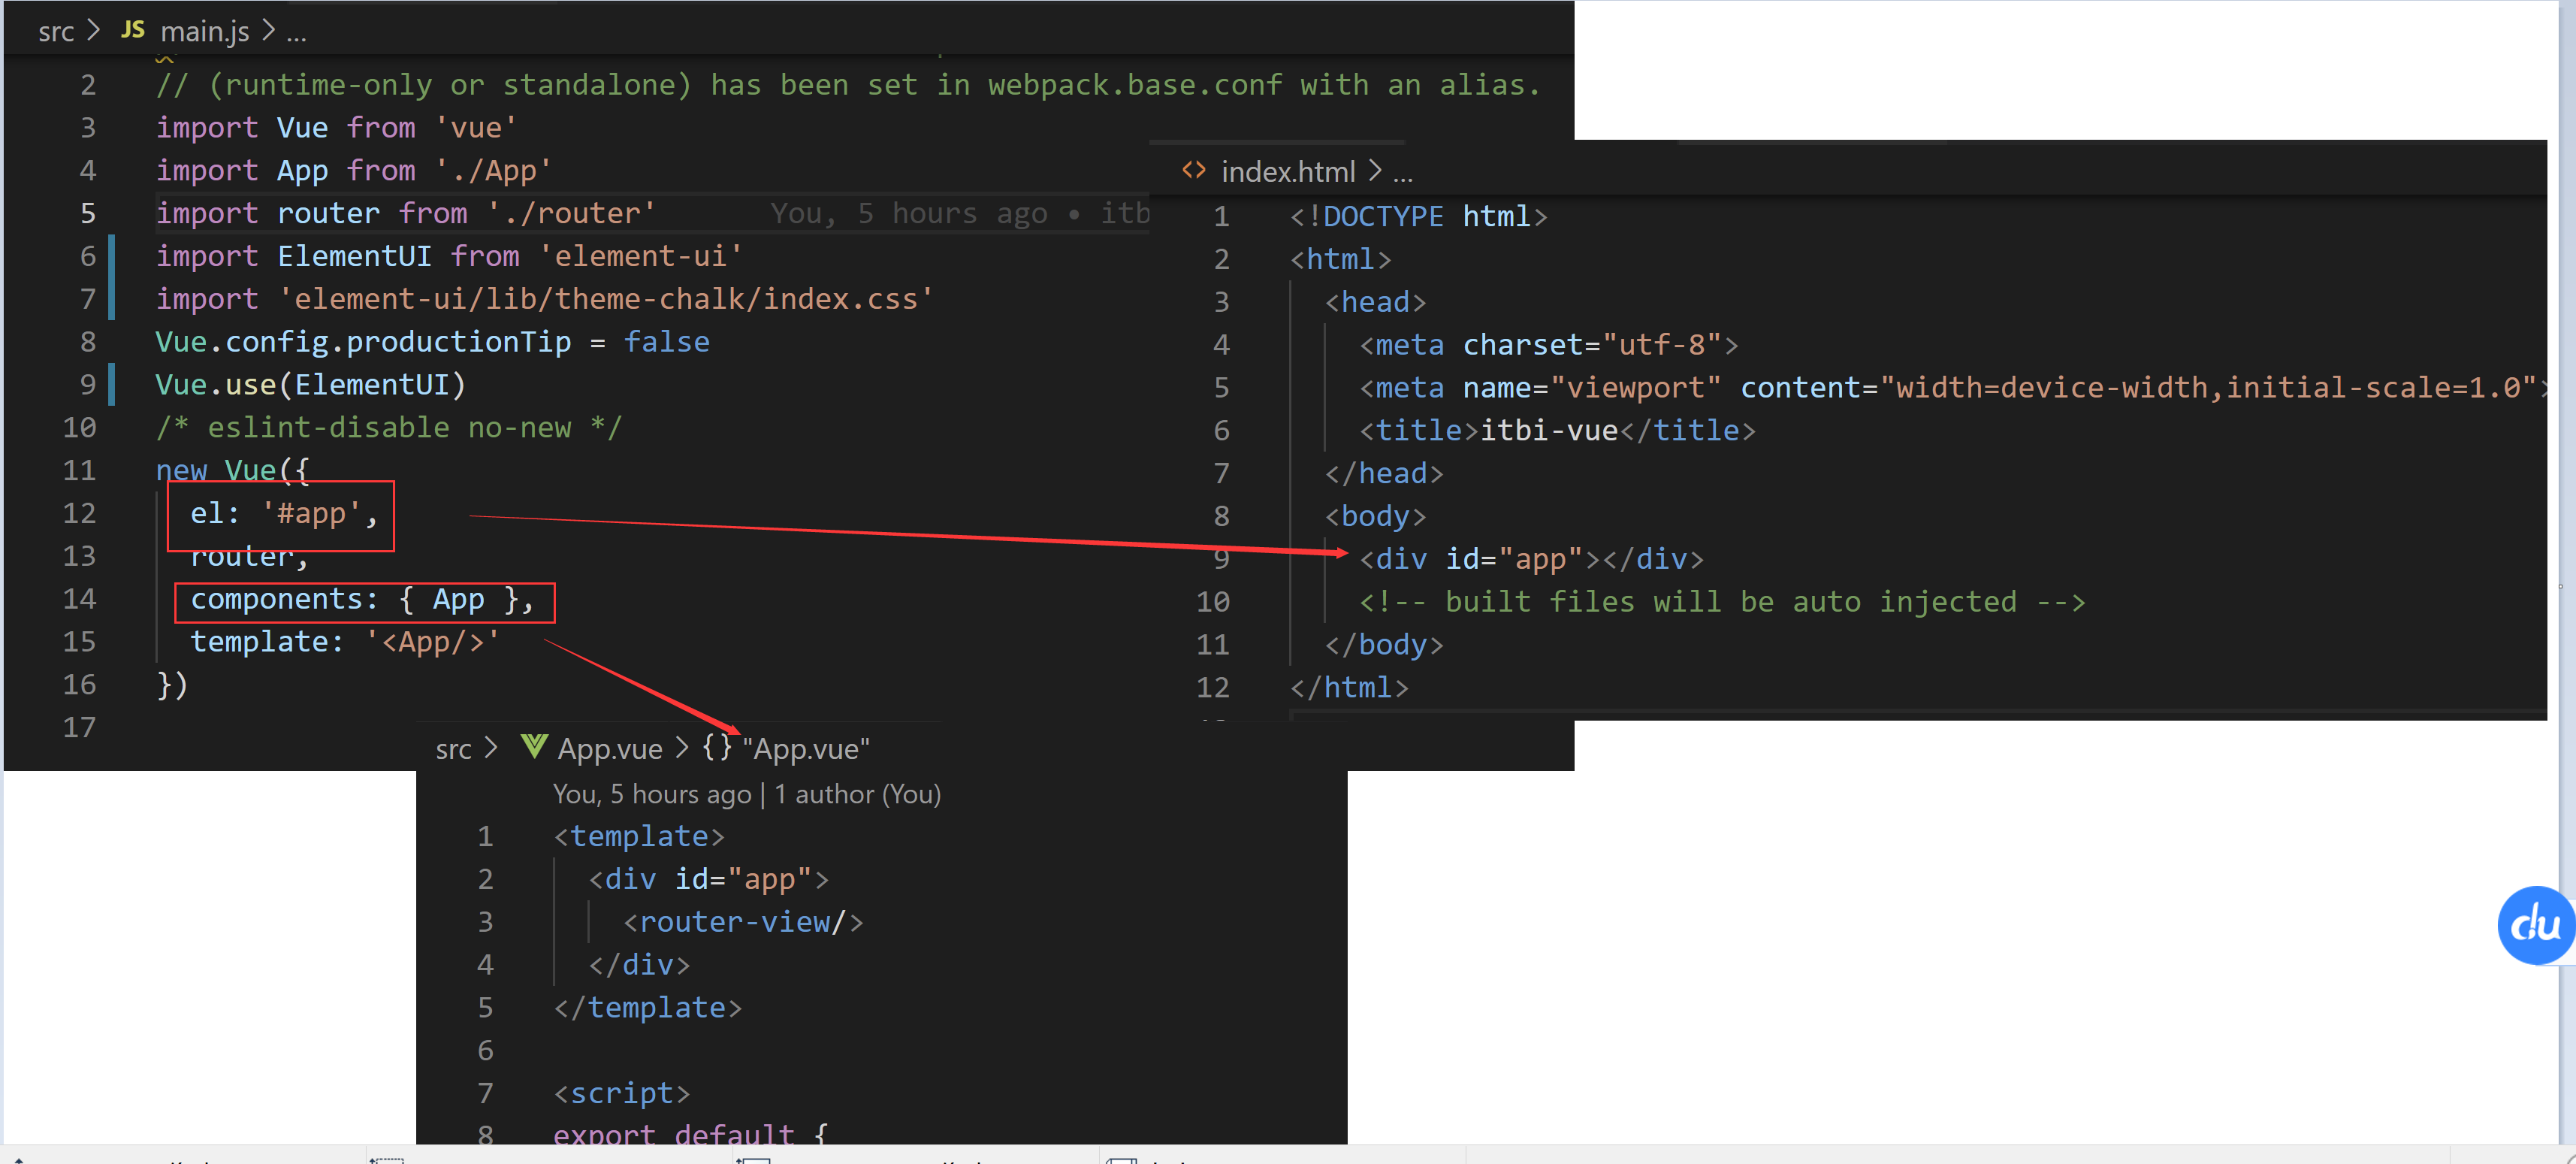
Task: Click 'built files will be auto injected' comment
Action: (x=1722, y=602)
